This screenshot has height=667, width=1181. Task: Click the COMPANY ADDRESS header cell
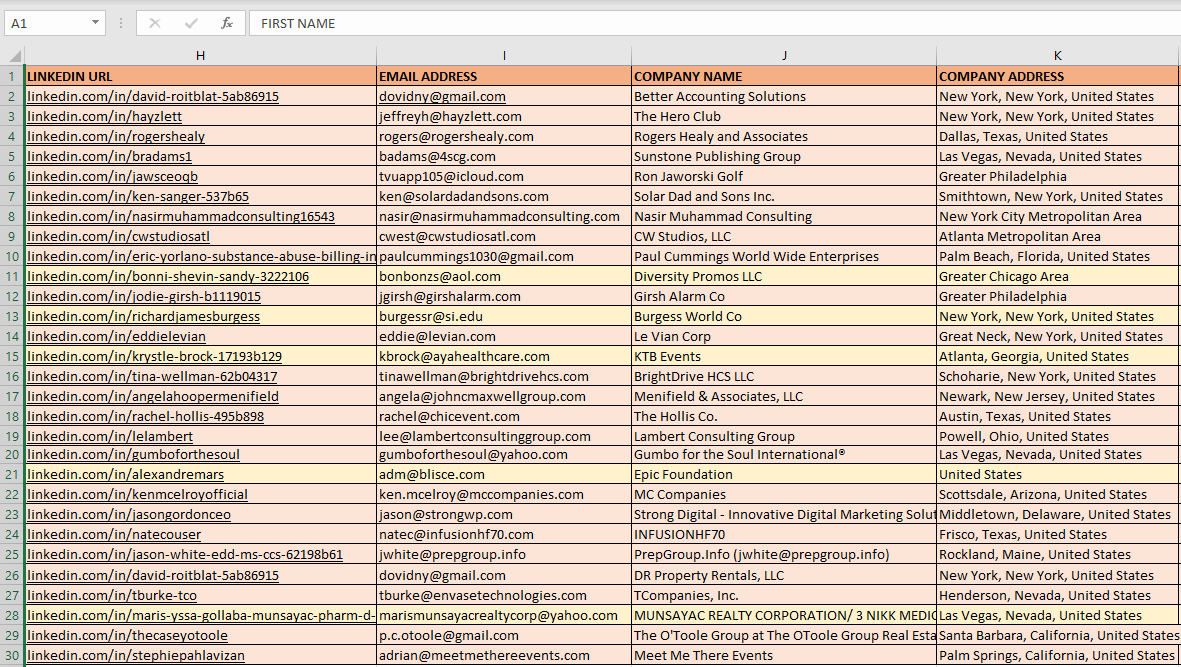1057,76
